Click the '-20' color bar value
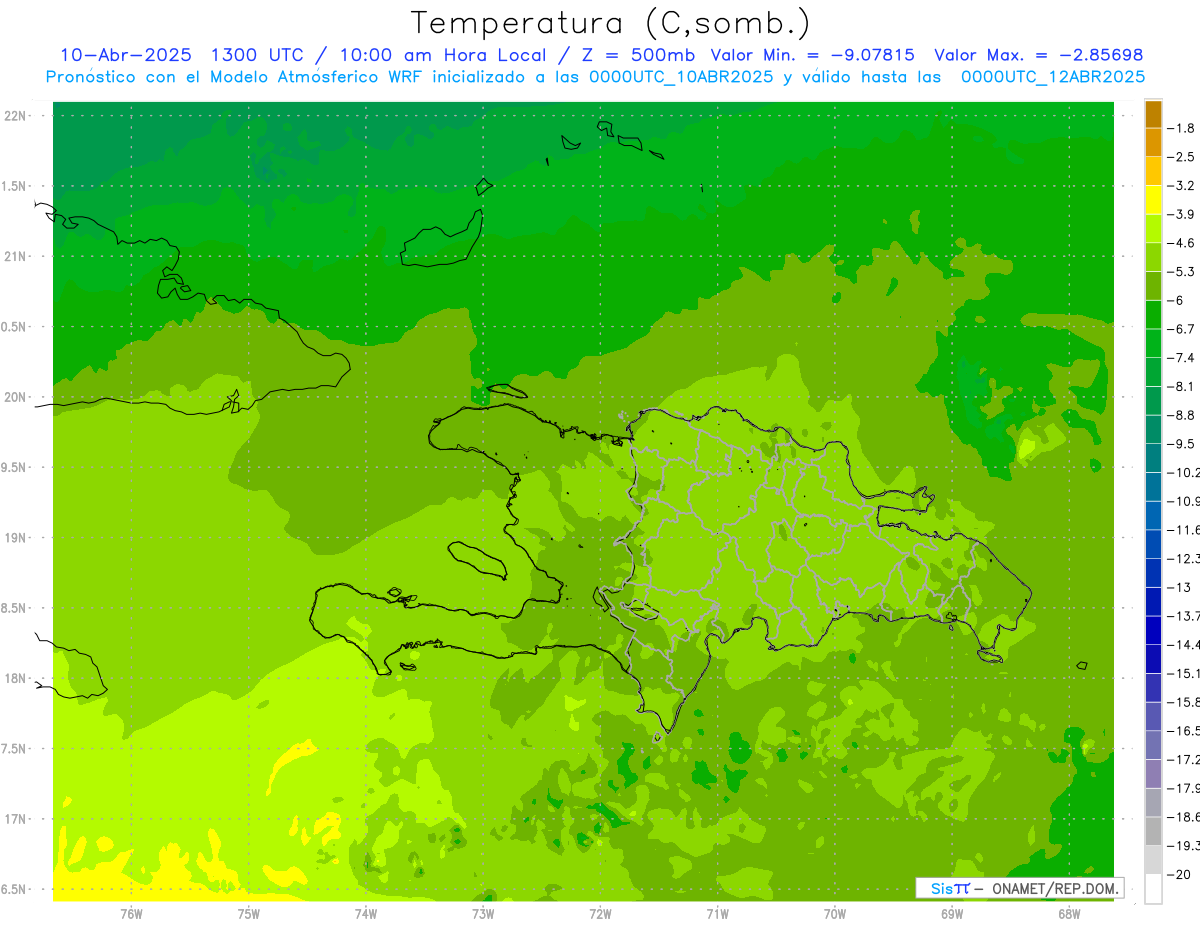Viewport: 1200px width, 927px height. click(x=1179, y=875)
